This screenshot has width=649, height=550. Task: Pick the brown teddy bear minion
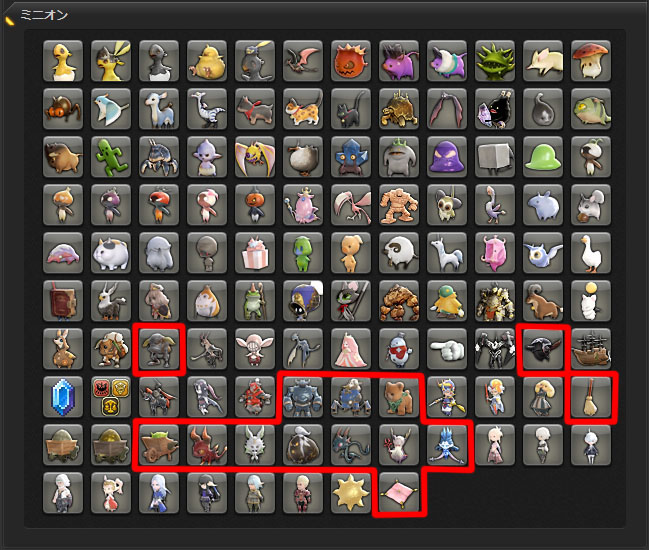pyautogui.click(x=399, y=397)
